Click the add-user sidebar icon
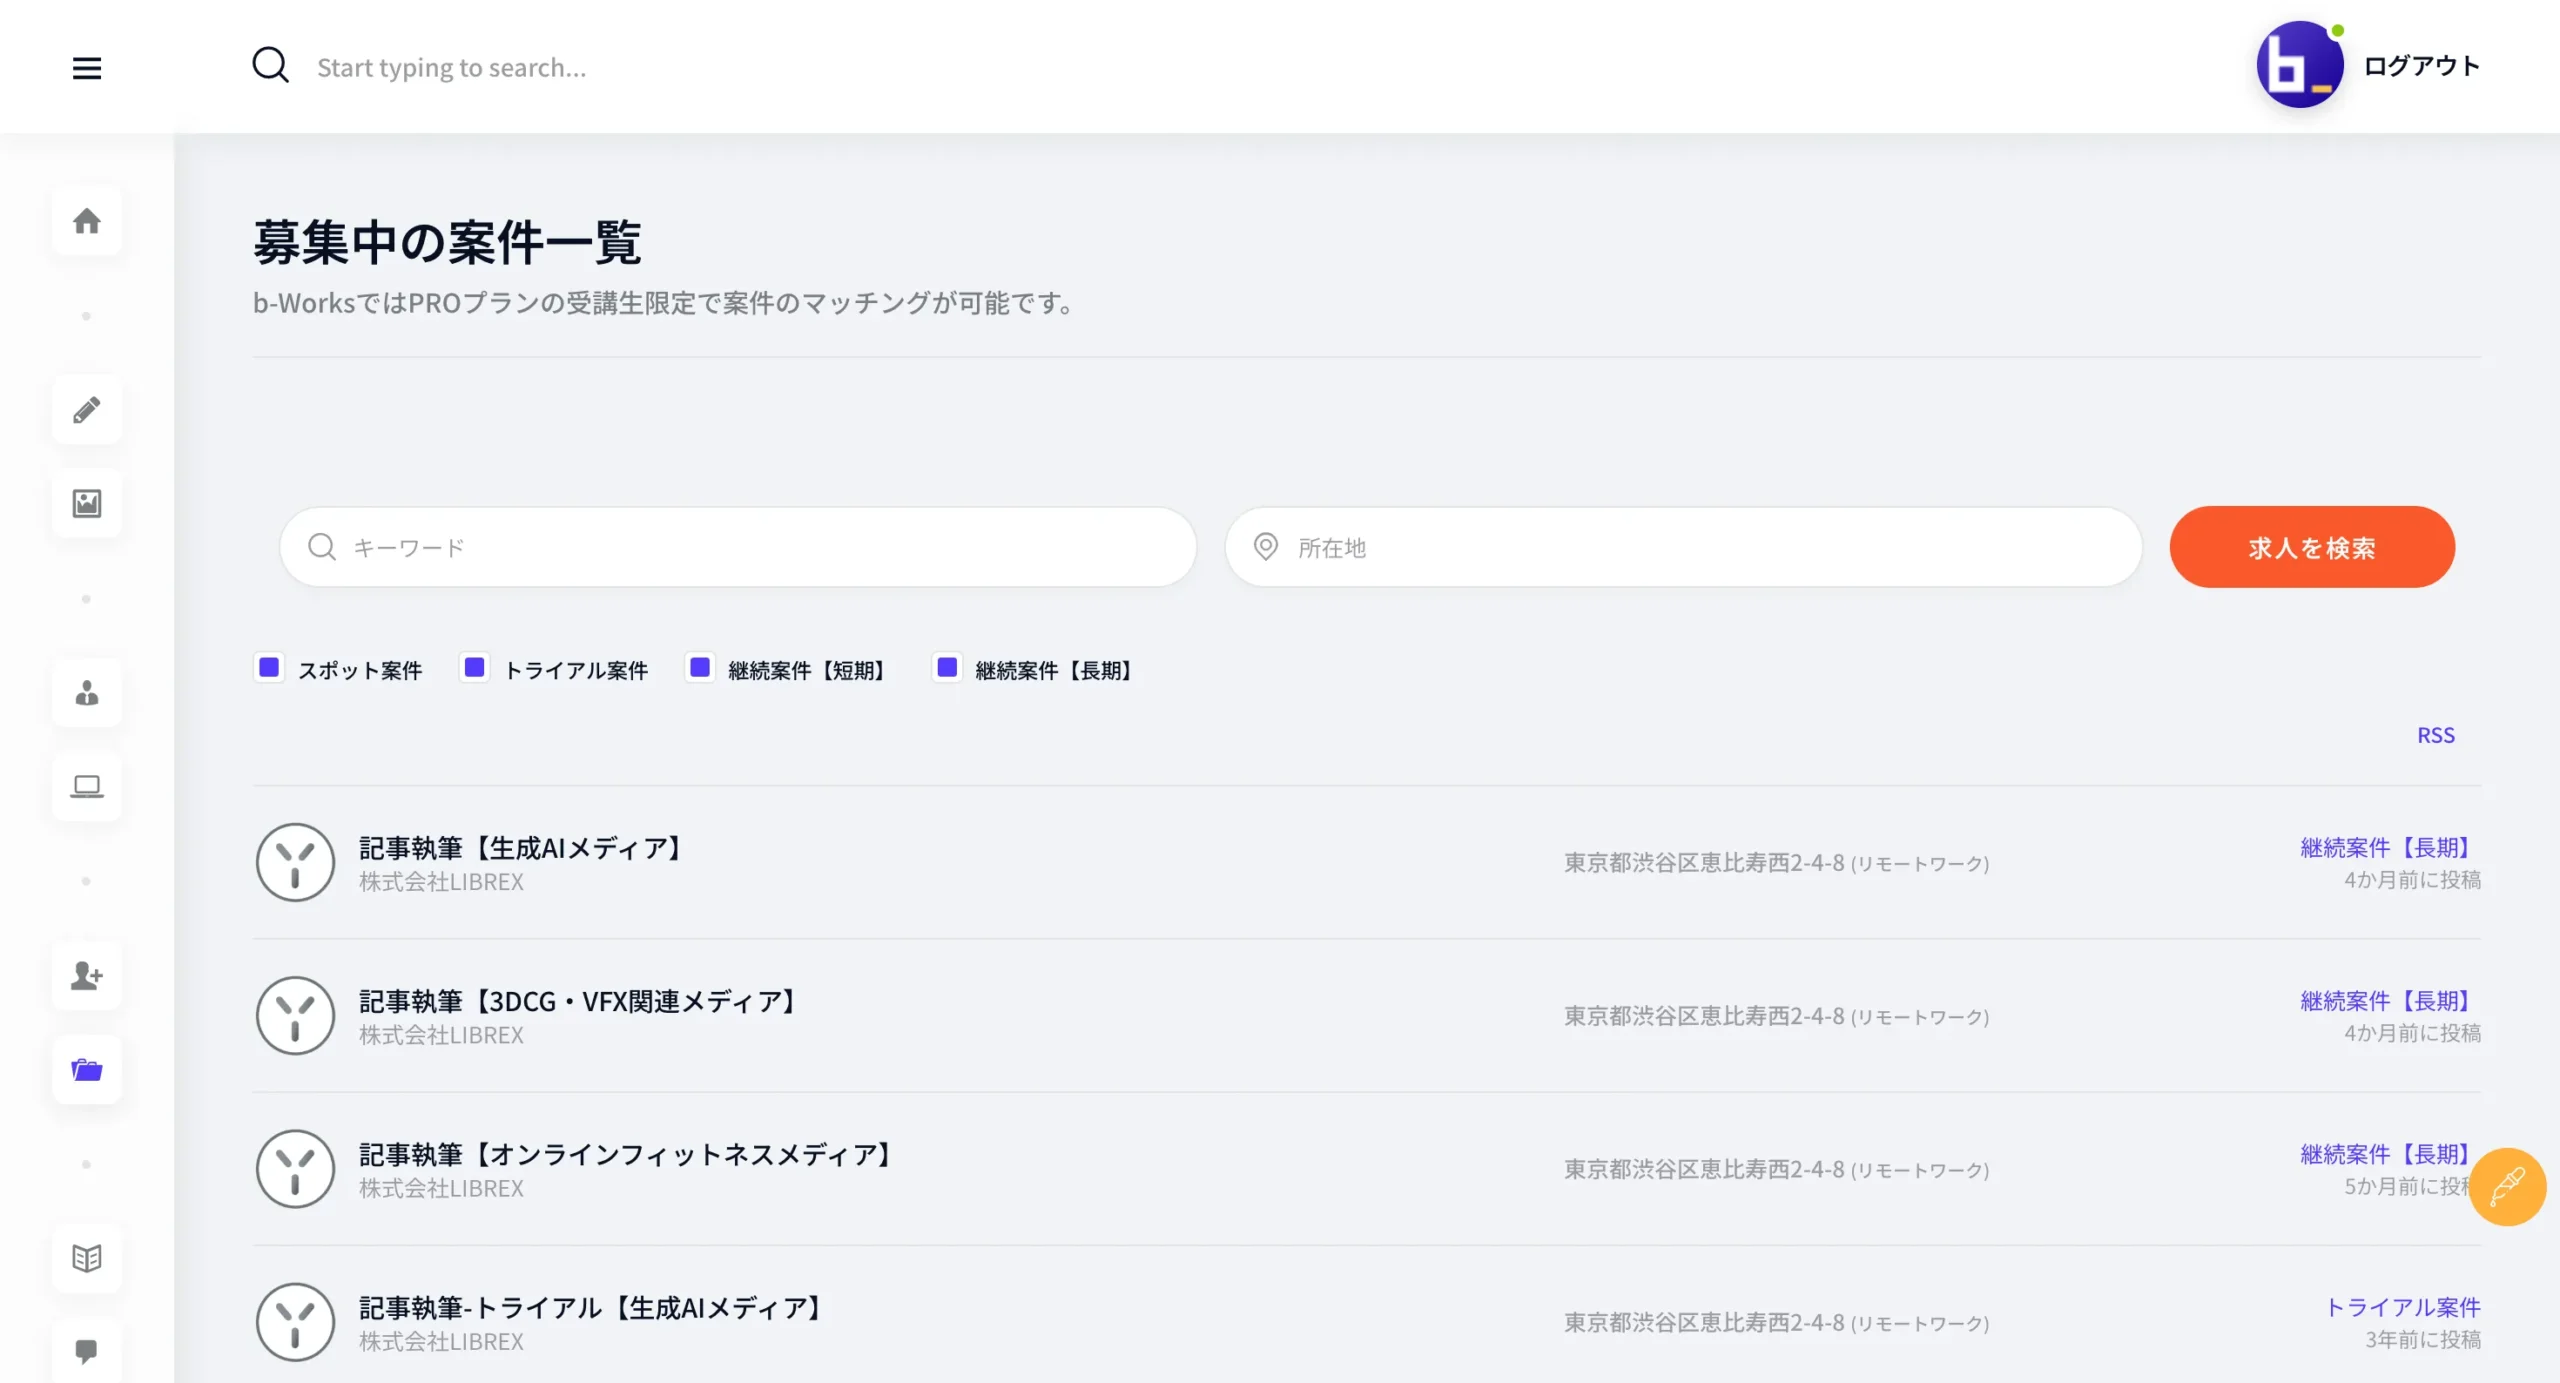Viewport: 2560px width, 1383px height. pos(87,975)
